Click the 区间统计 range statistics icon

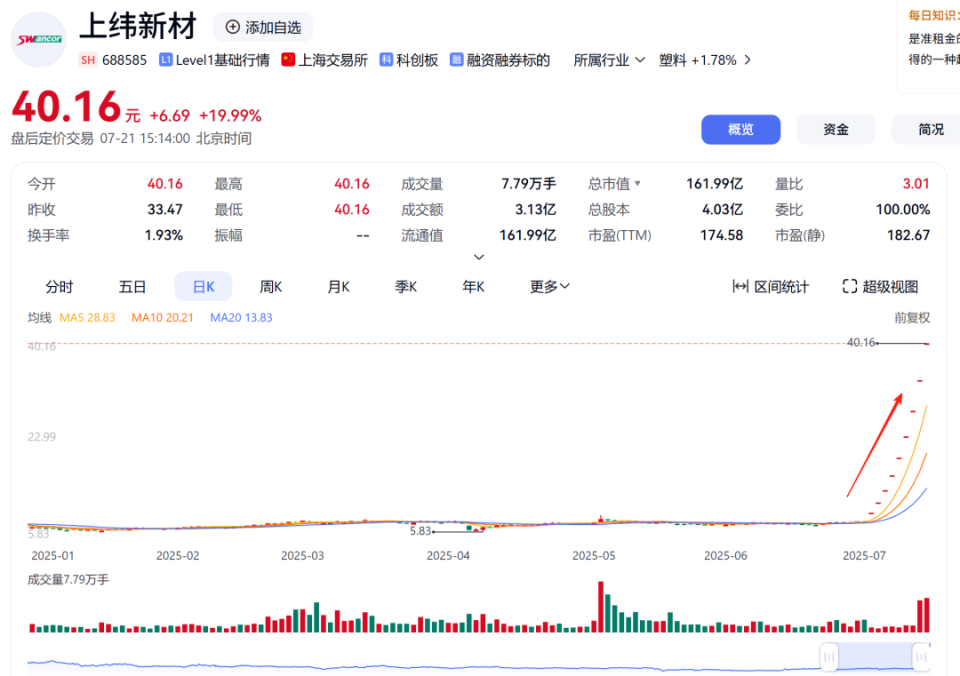(x=740, y=287)
